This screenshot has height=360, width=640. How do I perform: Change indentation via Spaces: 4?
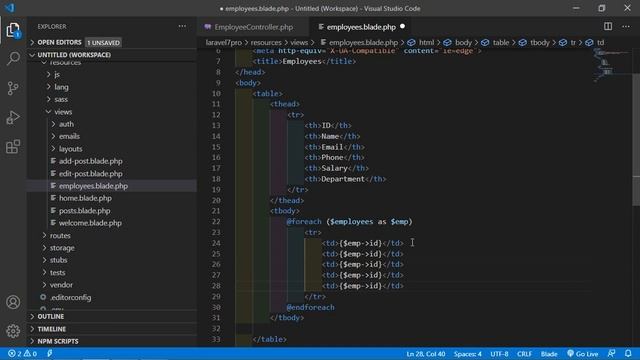click(468, 354)
